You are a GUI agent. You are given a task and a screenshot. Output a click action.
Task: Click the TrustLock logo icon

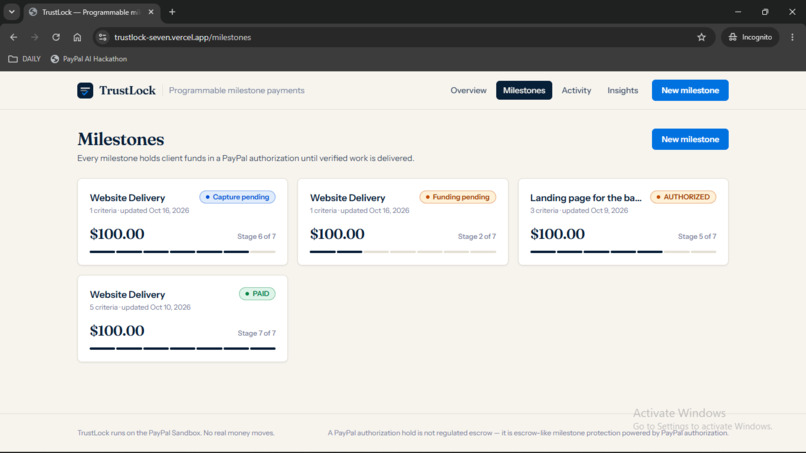click(x=85, y=90)
